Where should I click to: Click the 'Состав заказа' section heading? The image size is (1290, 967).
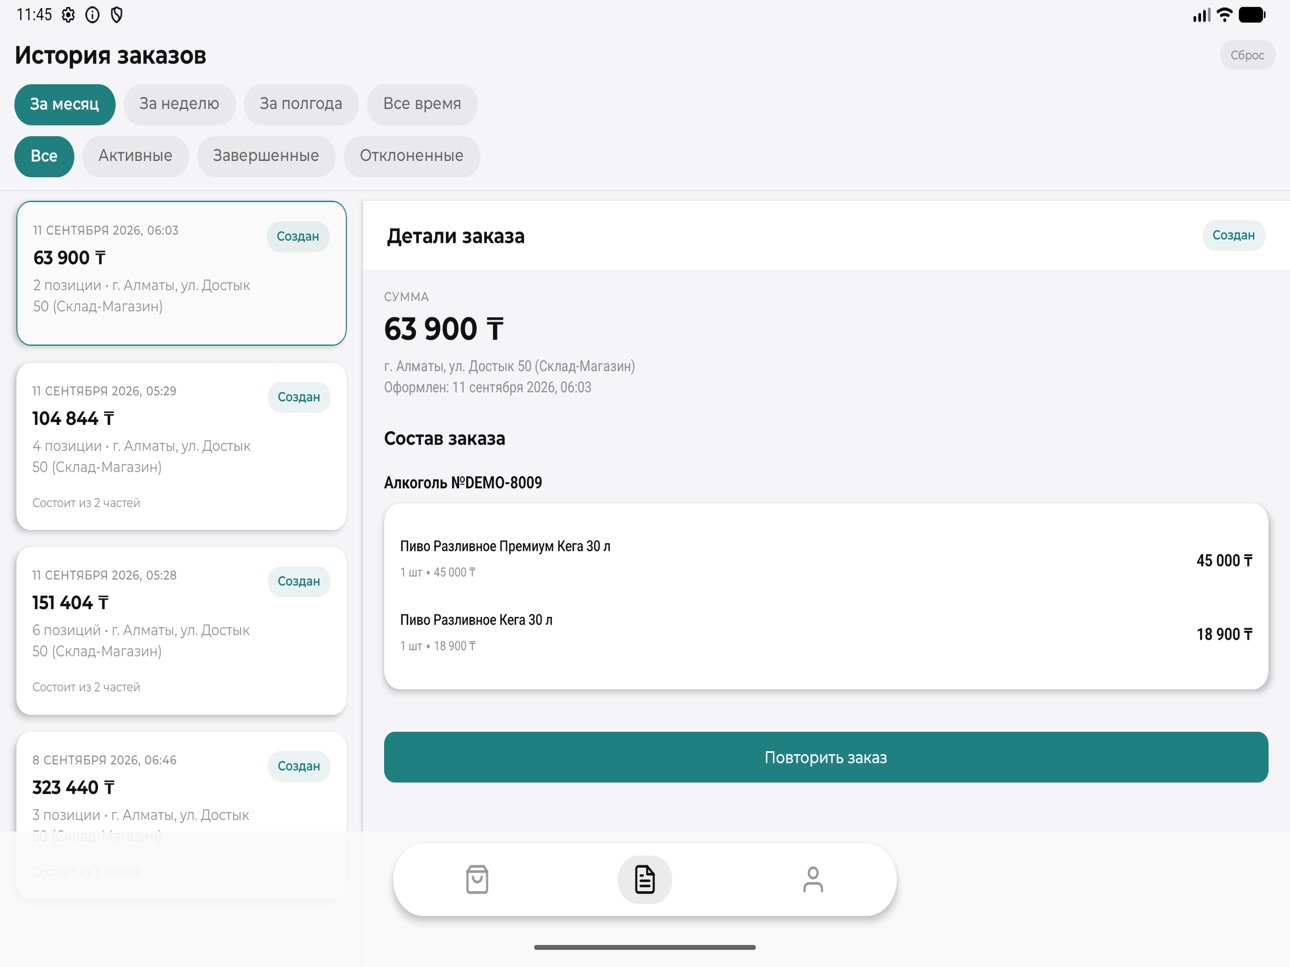[444, 438]
